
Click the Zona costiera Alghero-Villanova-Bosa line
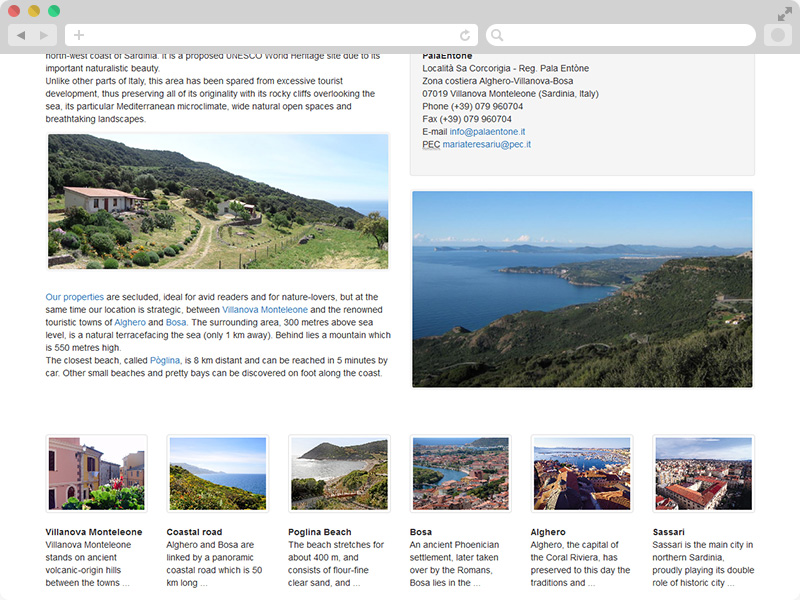coord(497,81)
